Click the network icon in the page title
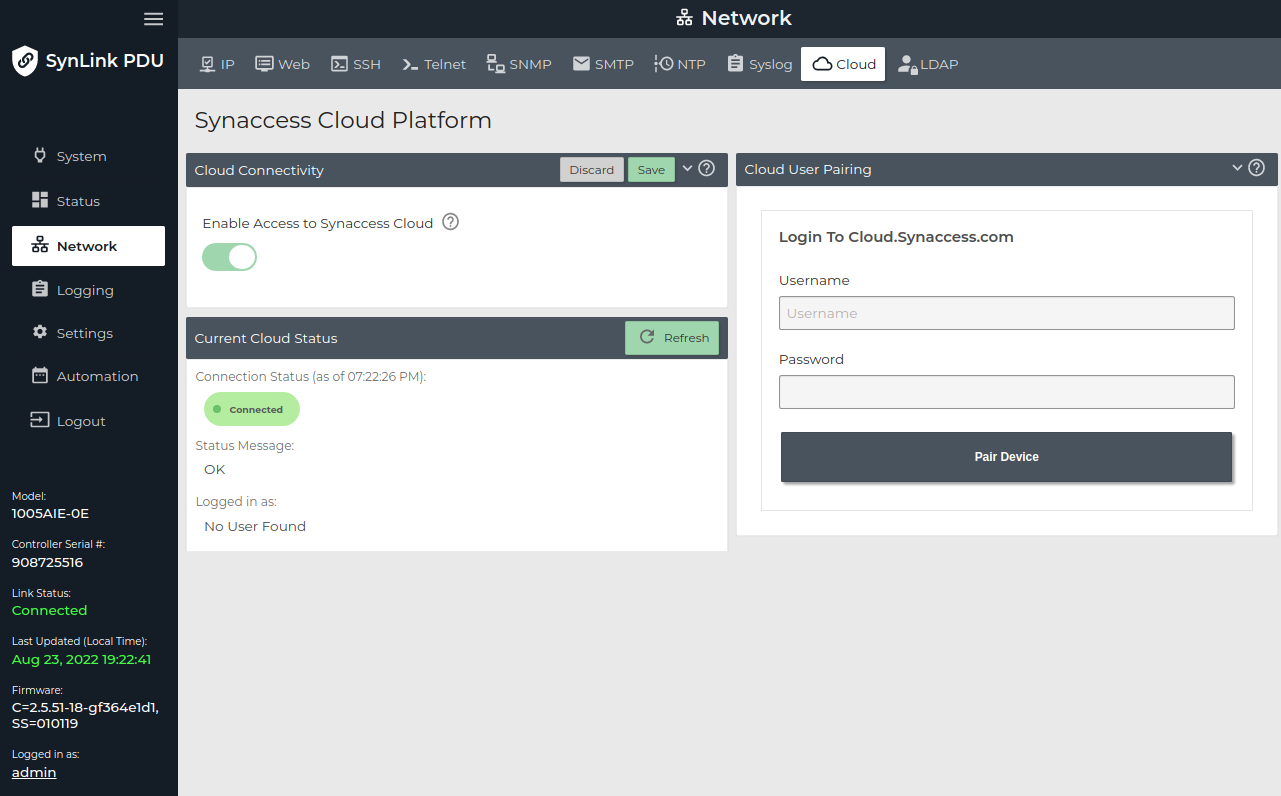Image resolution: width=1281 pixels, height=796 pixels. 685,18
